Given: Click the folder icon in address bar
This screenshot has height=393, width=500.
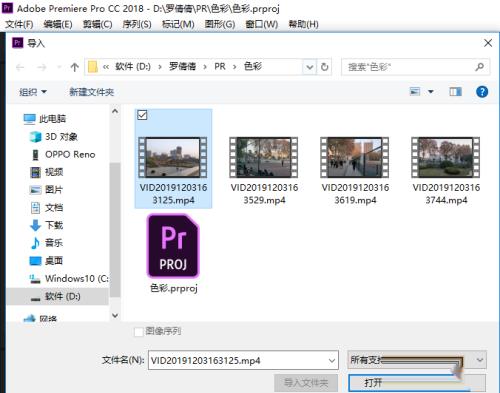Looking at the screenshot, I should point(93,67).
